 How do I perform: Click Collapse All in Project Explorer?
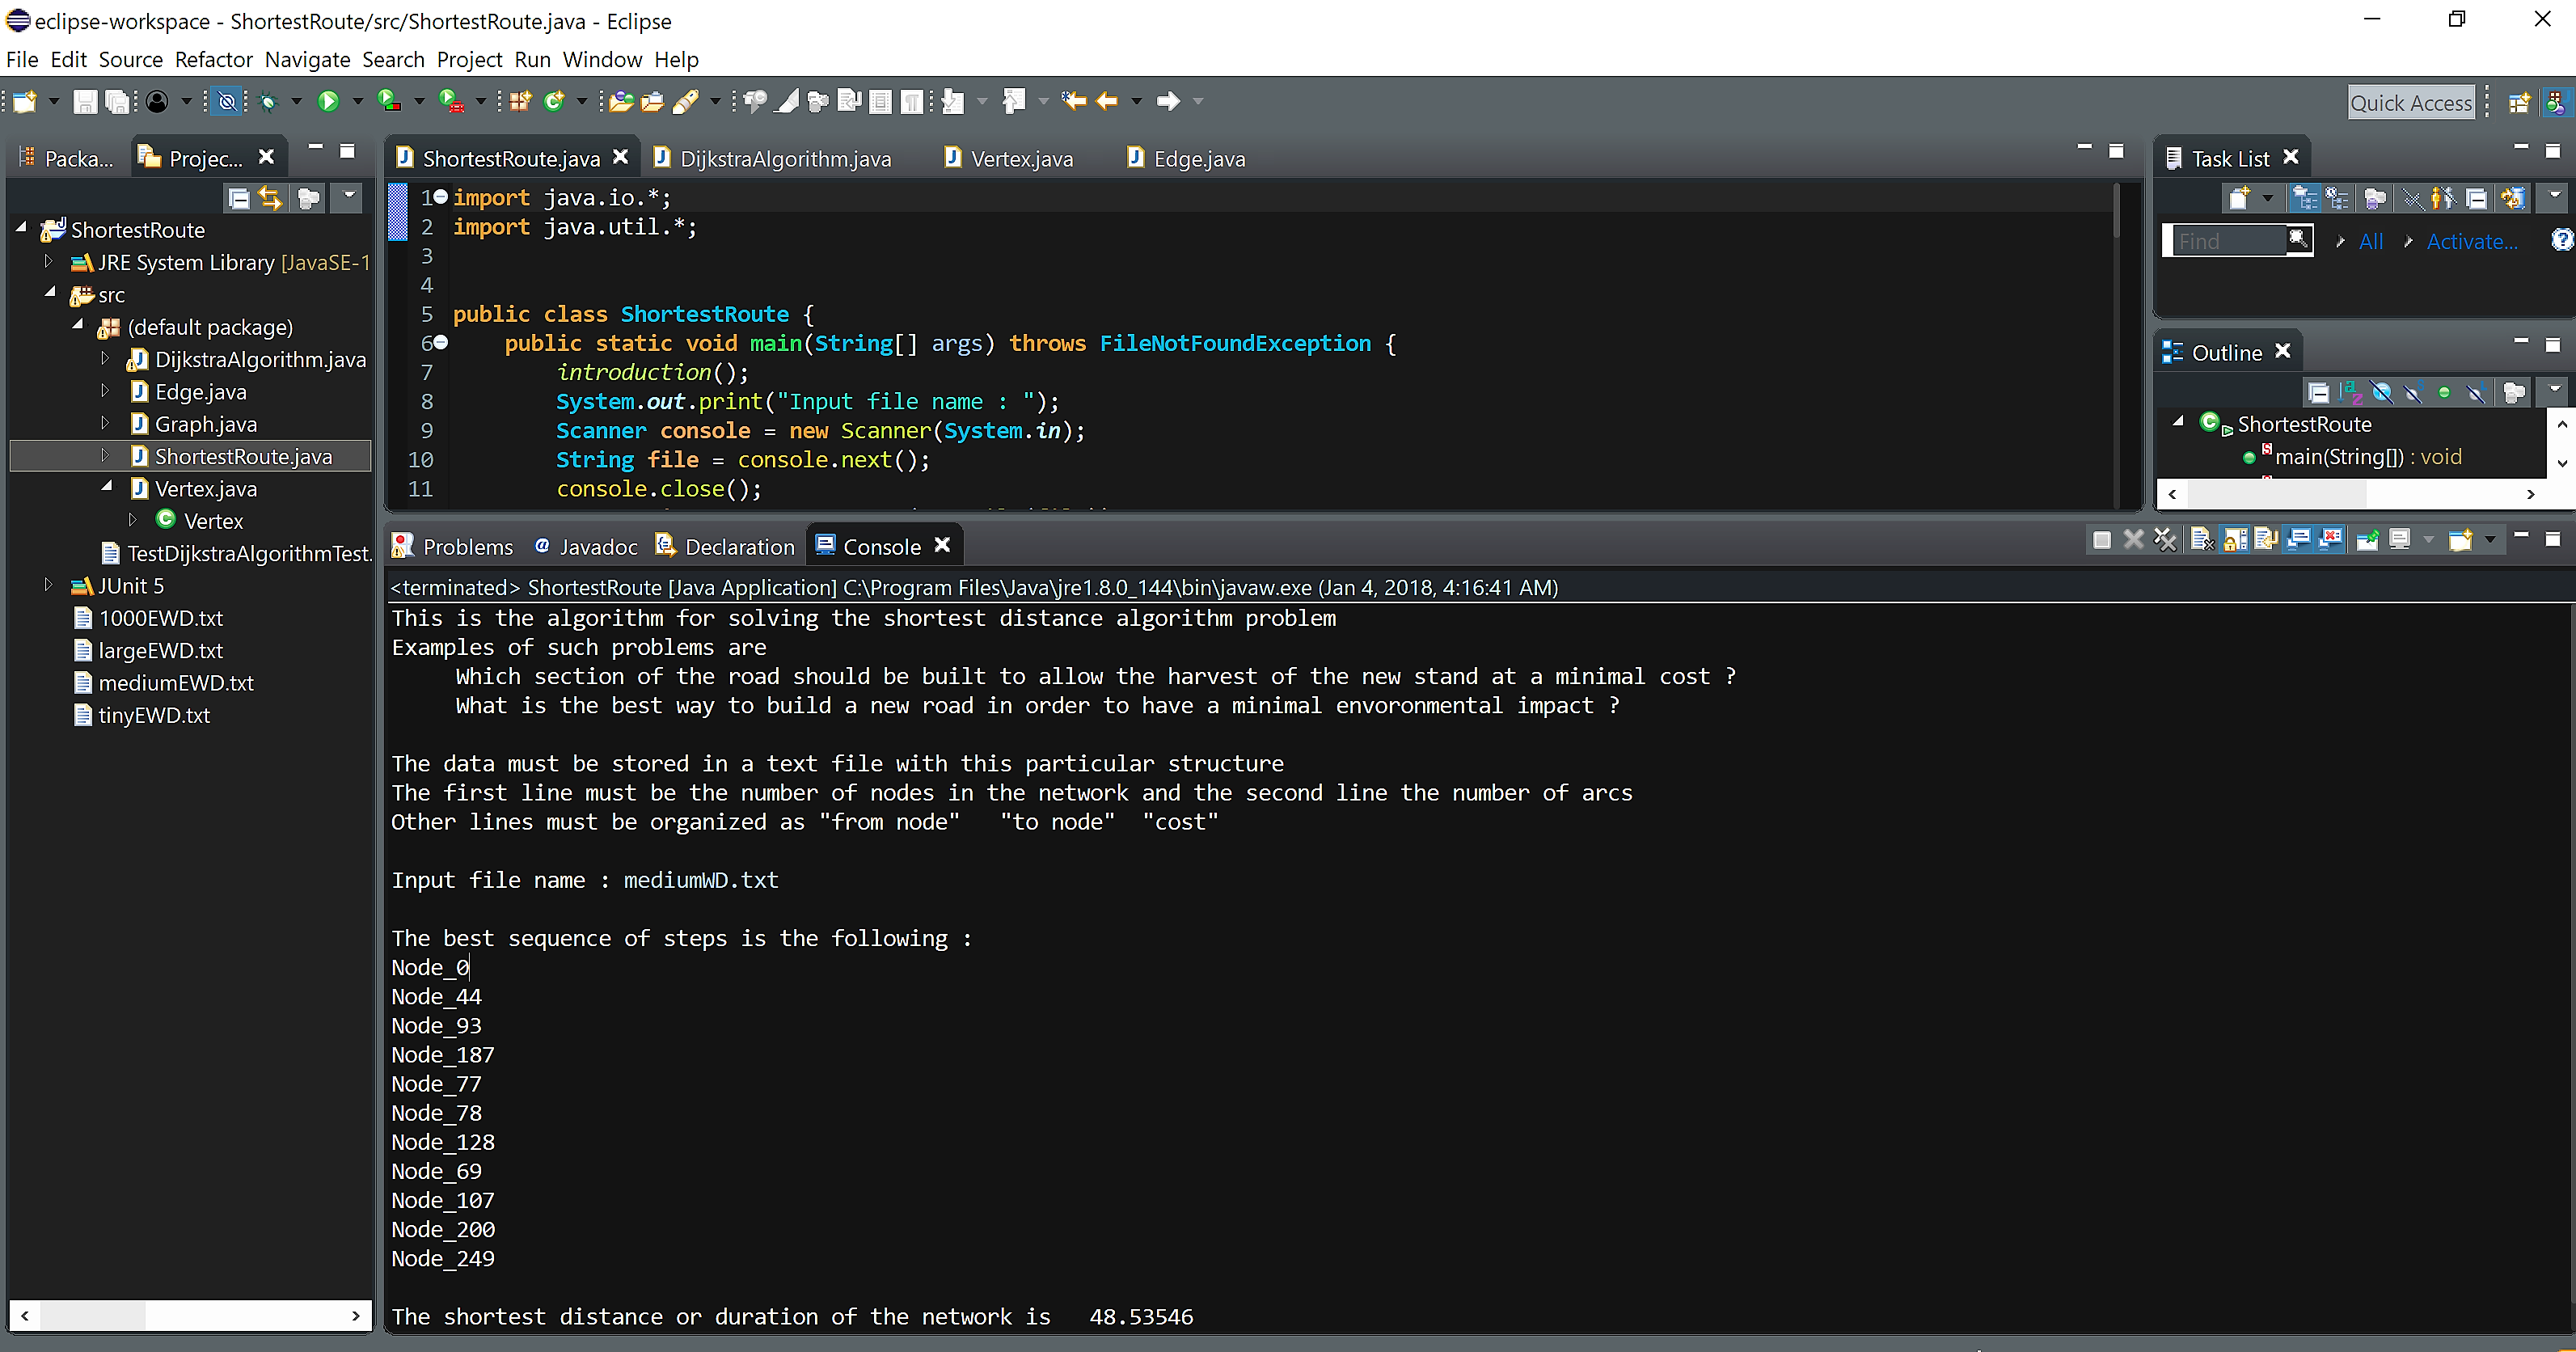tap(239, 198)
